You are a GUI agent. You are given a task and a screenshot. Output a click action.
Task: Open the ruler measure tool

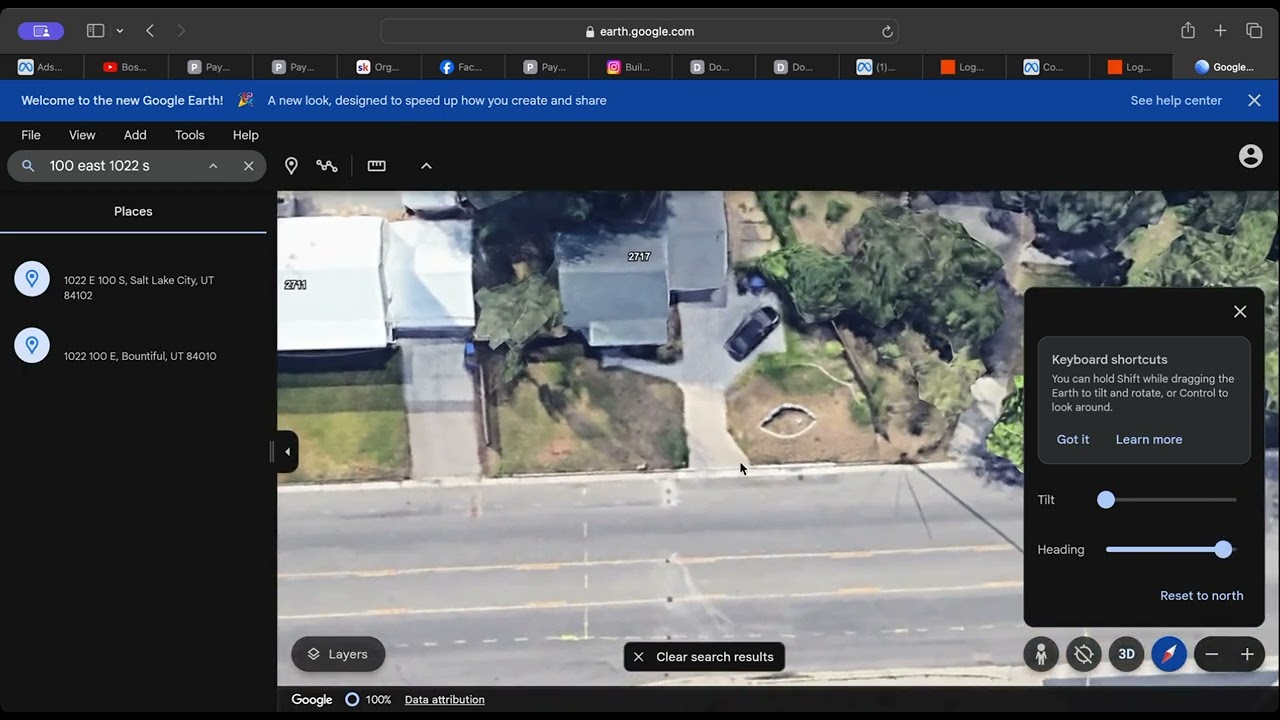click(377, 166)
